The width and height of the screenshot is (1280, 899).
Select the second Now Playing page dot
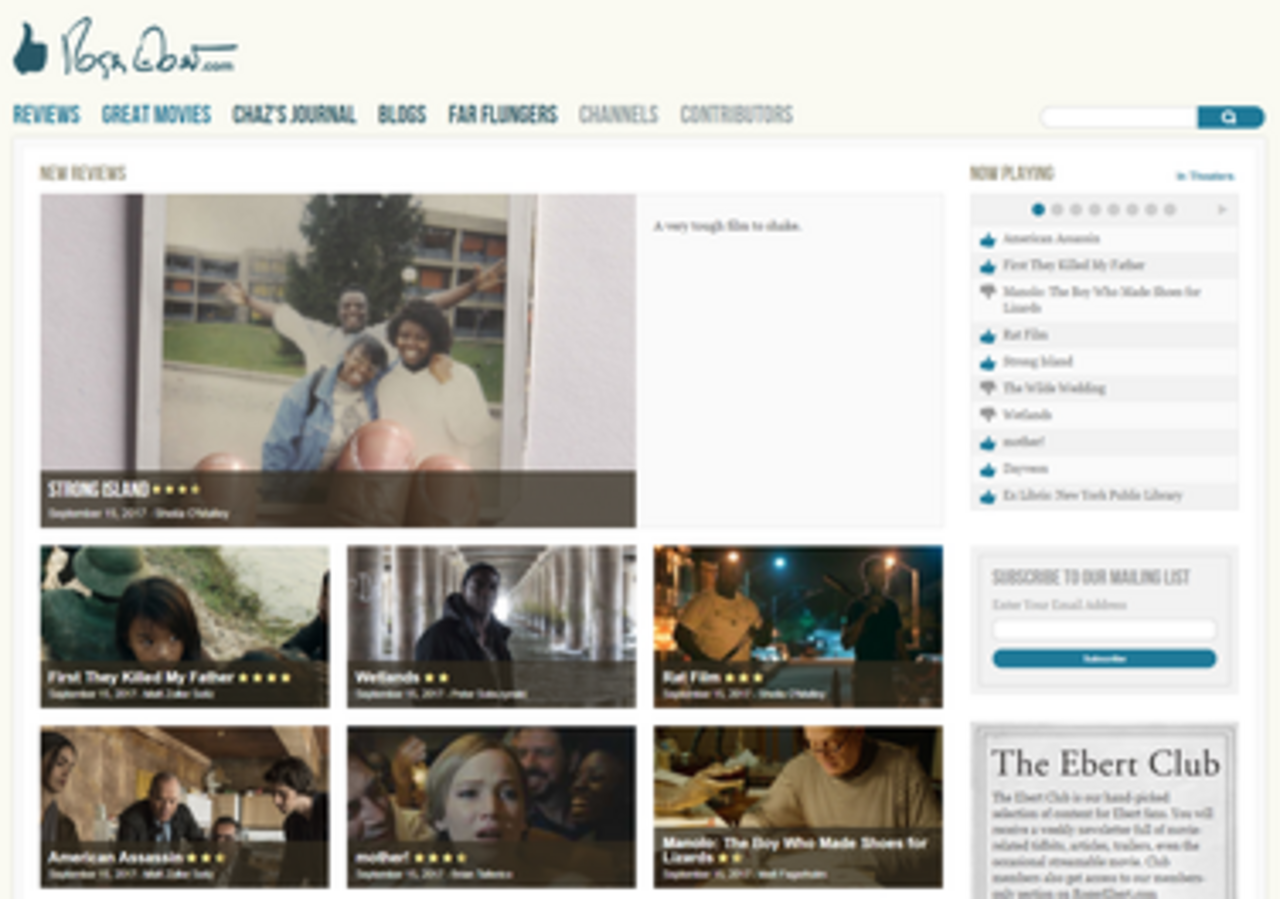click(x=1057, y=210)
